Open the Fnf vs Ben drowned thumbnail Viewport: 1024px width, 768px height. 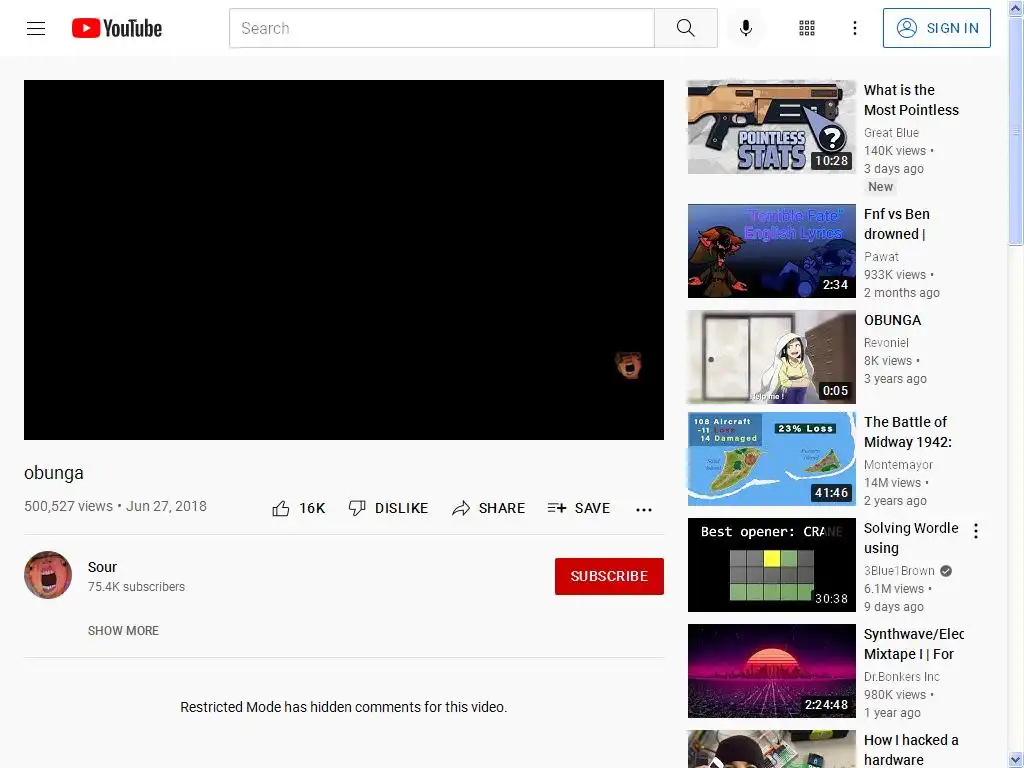pyautogui.click(x=771, y=251)
